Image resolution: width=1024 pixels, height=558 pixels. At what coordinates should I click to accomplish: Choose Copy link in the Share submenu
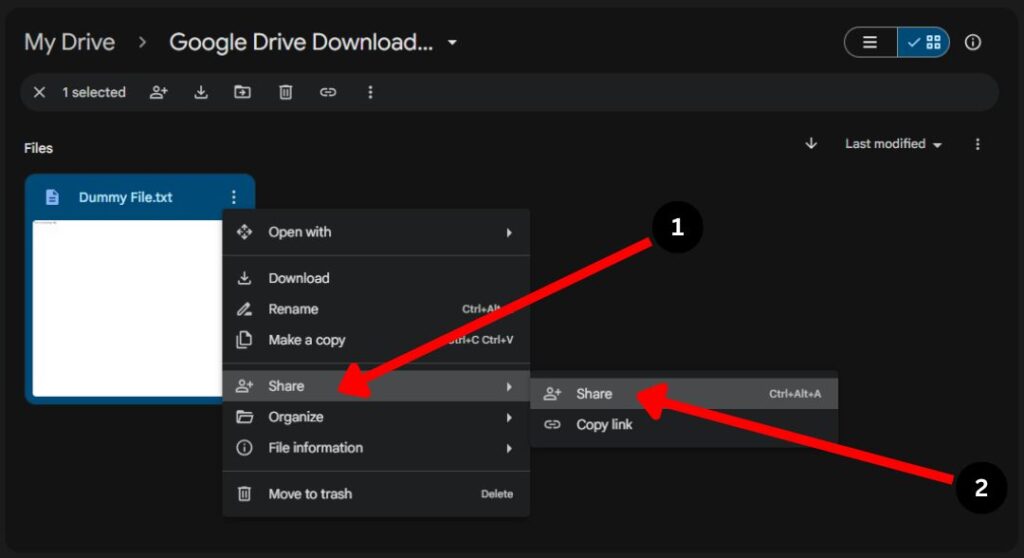point(684,425)
